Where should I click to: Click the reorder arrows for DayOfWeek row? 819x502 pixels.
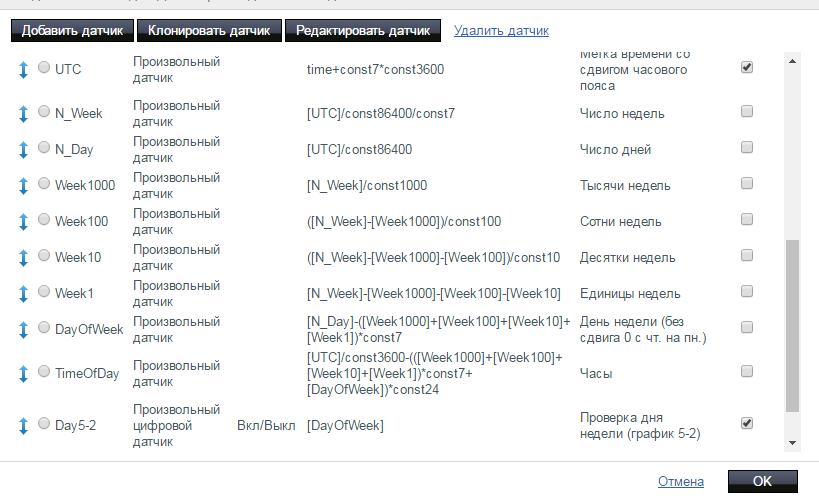tap(23, 329)
